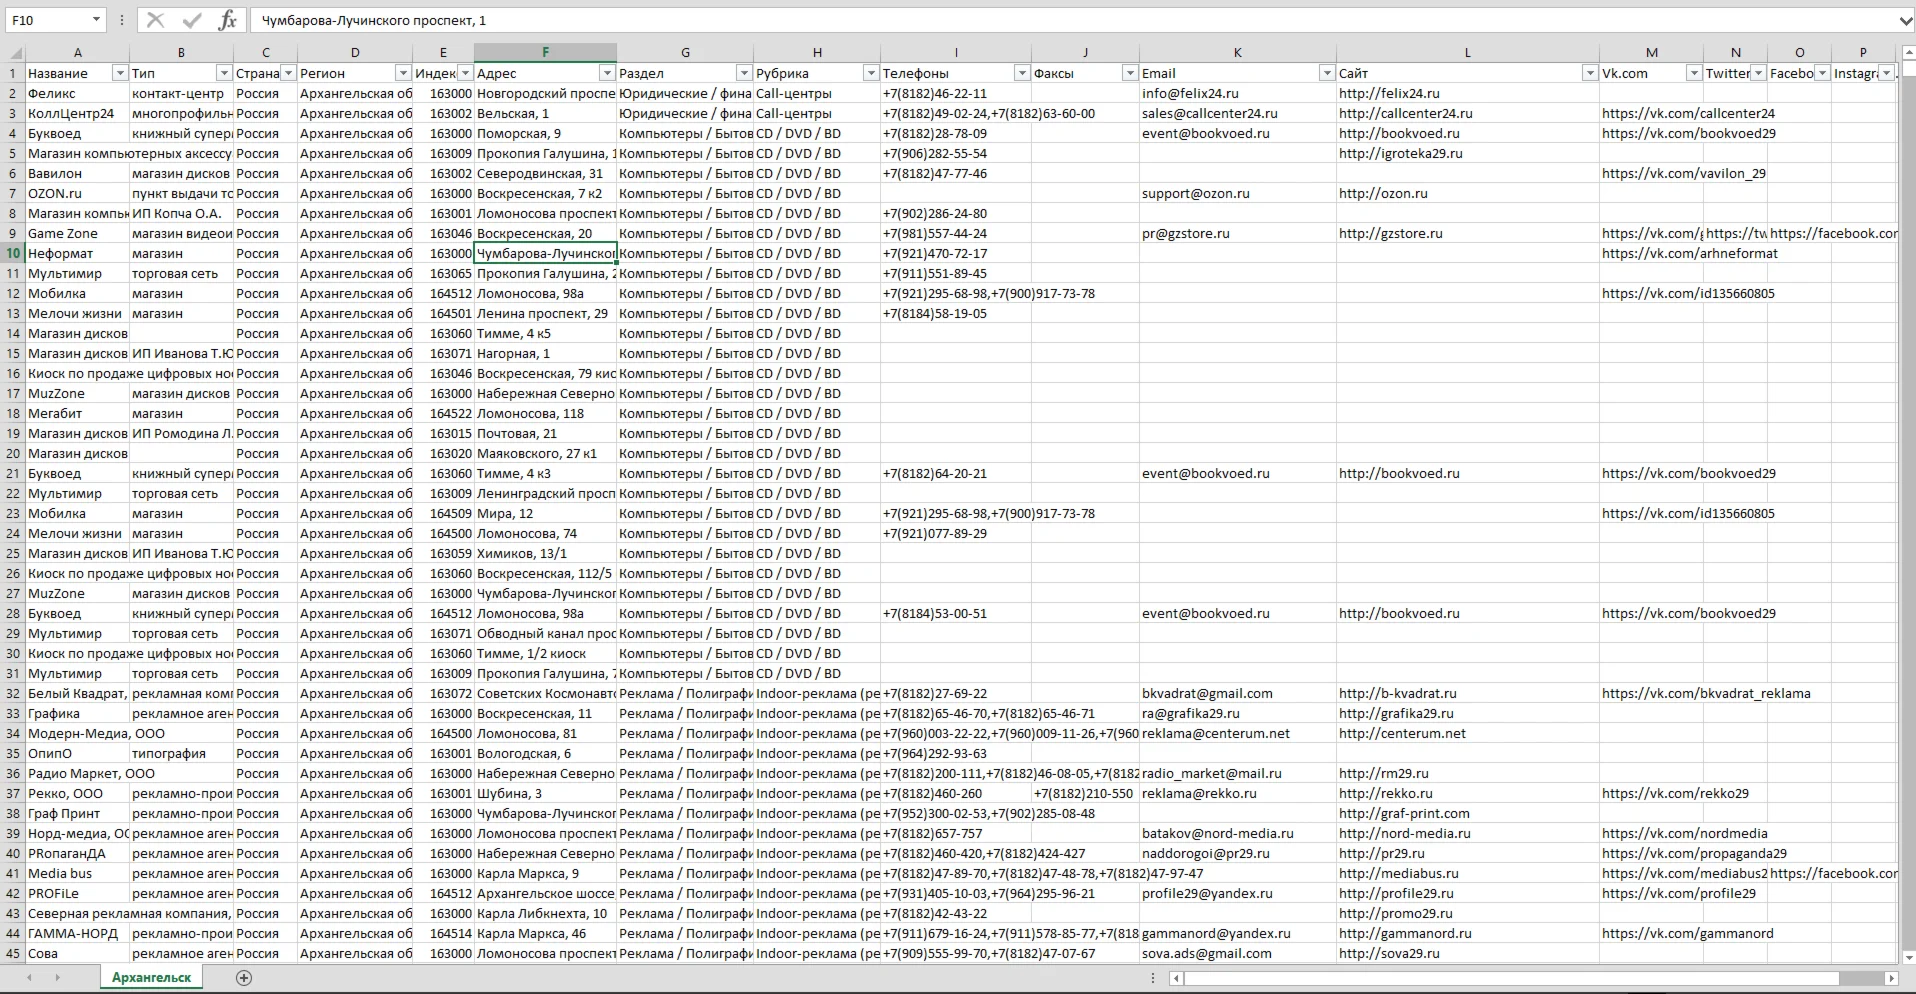Click the Cancel (X) icon in formula bar
The image size is (1916, 994).
(155, 20)
